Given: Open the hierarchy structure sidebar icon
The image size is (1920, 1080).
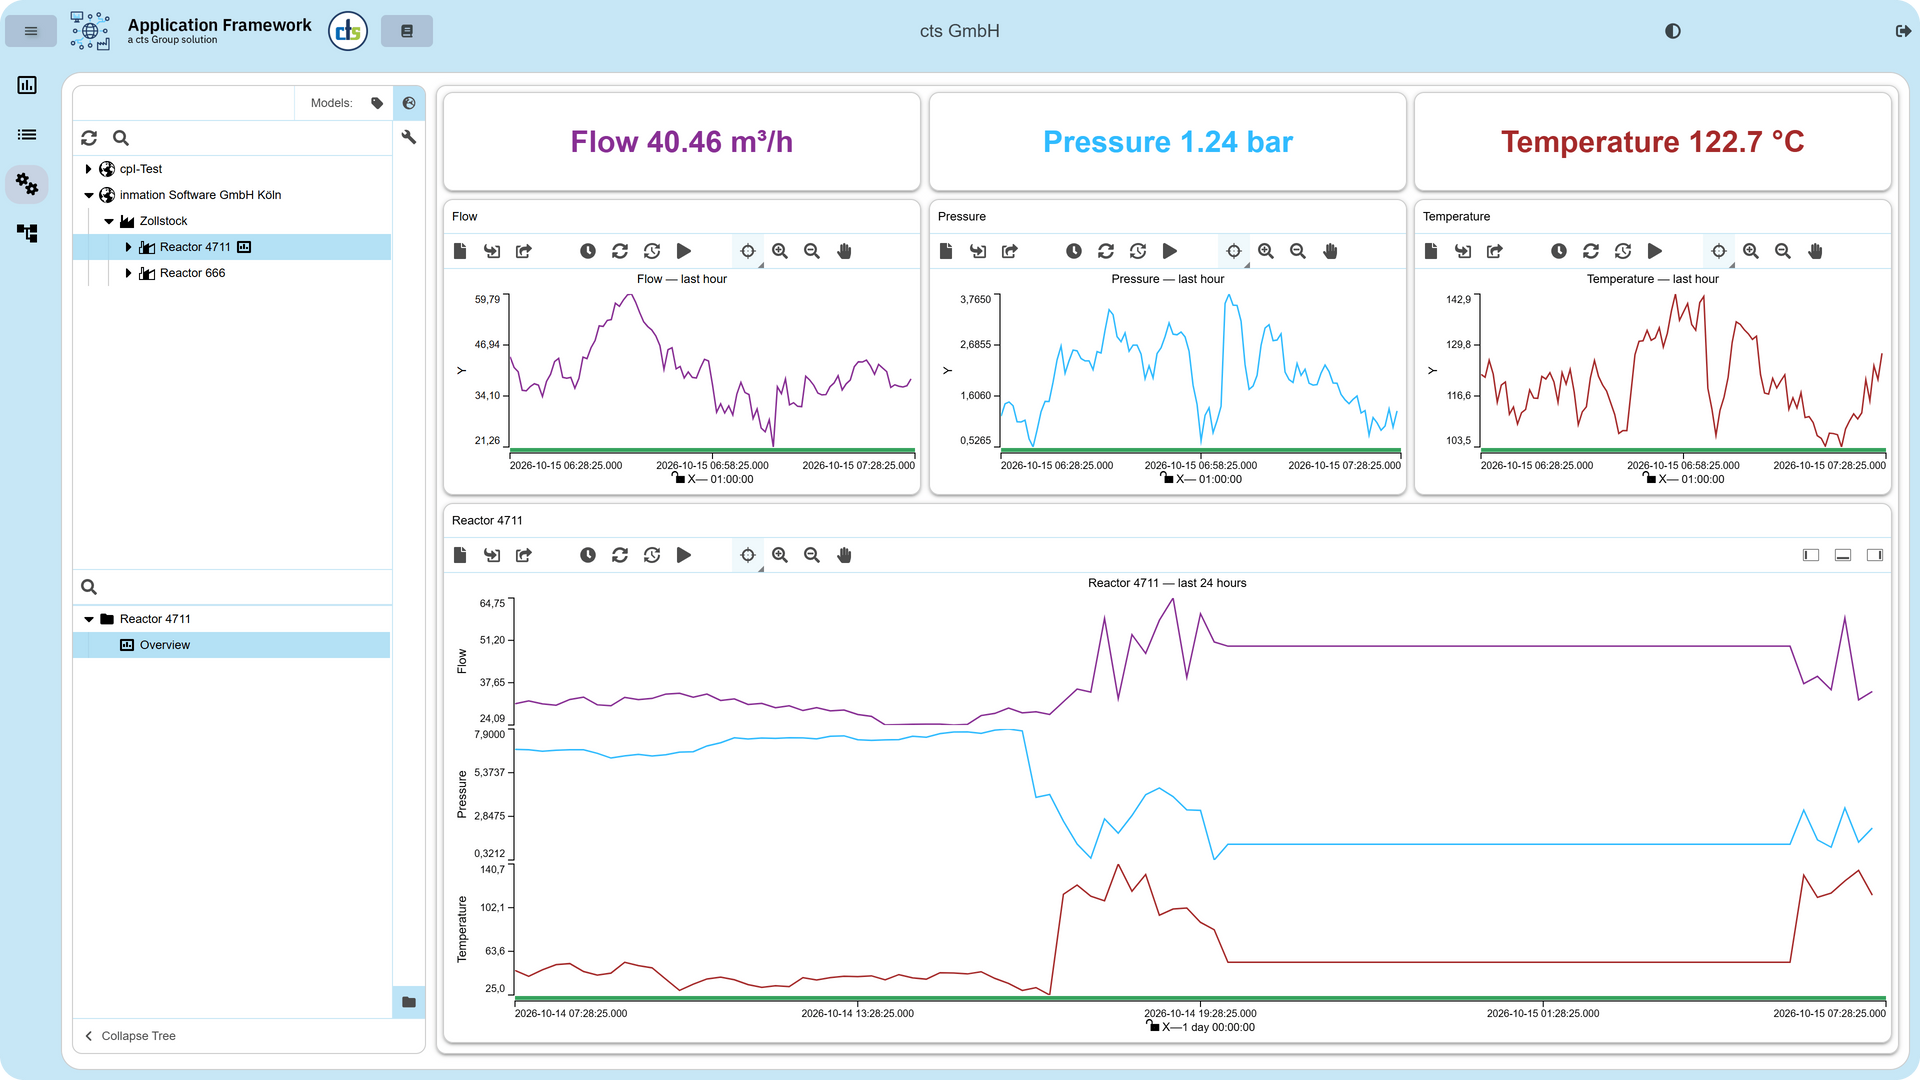Looking at the screenshot, I should tap(27, 233).
